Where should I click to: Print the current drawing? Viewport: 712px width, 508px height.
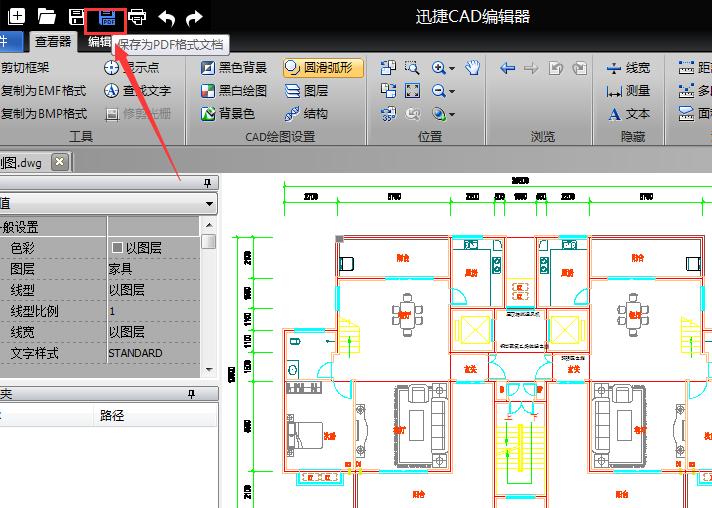[x=137, y=17]
